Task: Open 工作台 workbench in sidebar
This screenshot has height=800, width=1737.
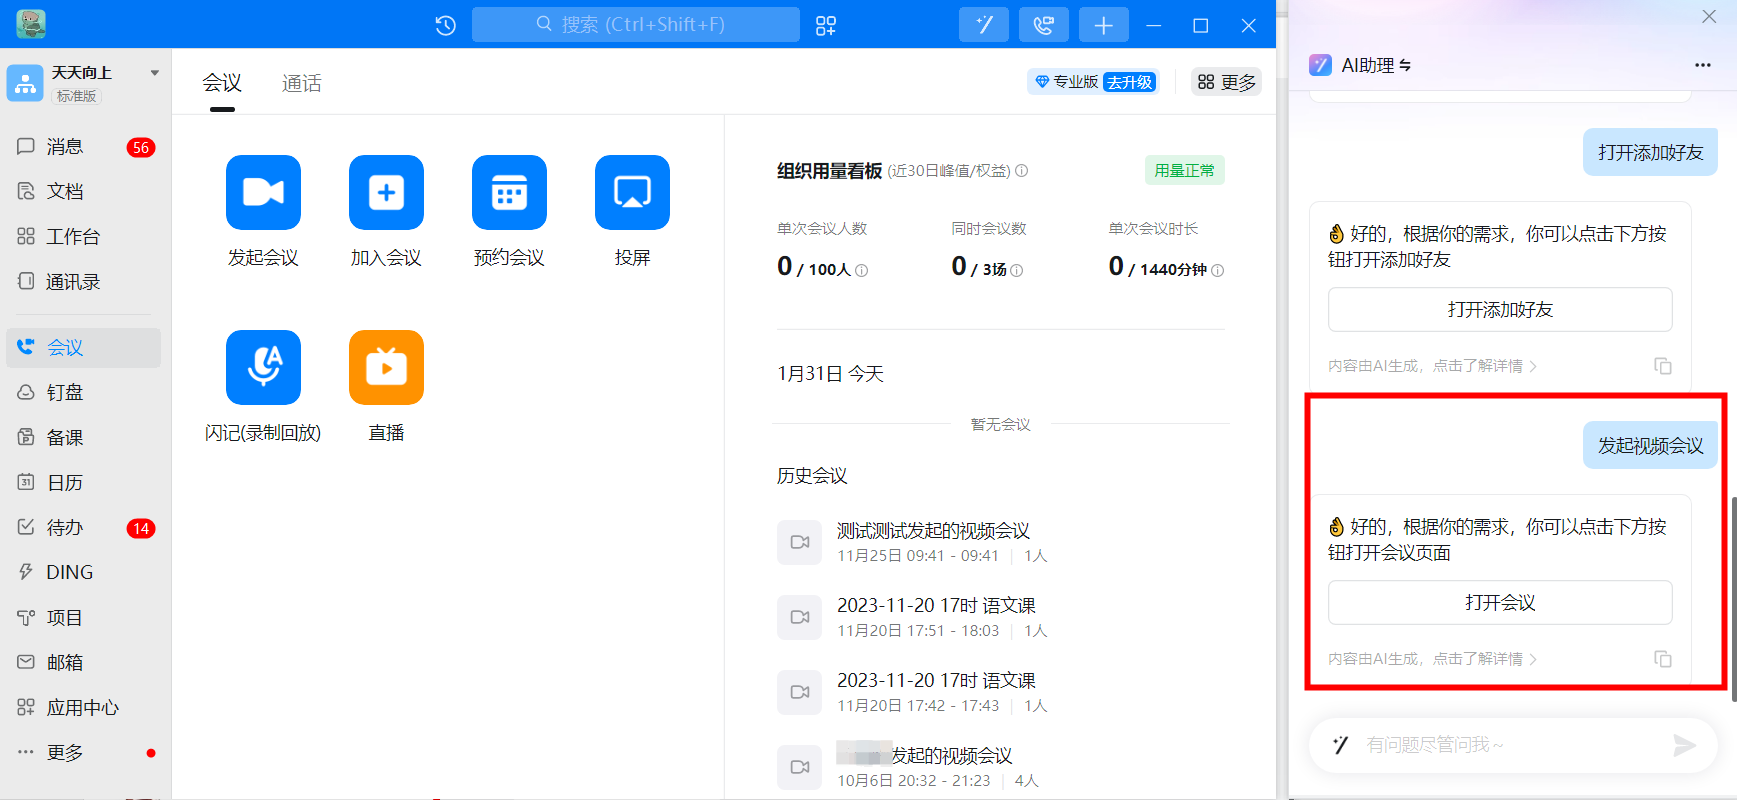Action: [84, 236]
